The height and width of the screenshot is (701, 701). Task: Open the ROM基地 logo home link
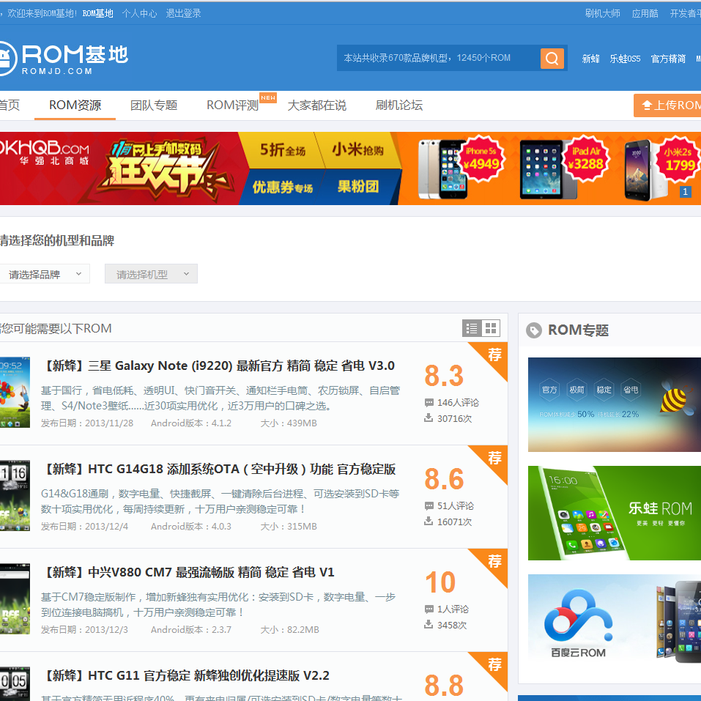[x=64, y=59]
